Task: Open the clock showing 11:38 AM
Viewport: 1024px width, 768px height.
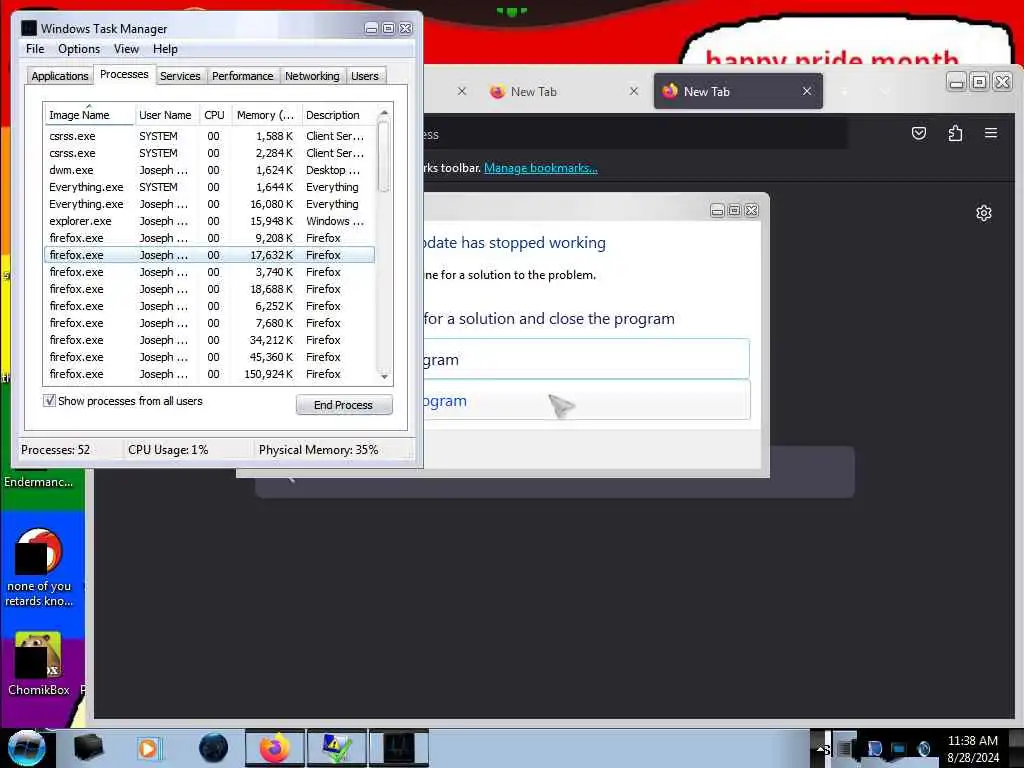Action: [973, 749]
